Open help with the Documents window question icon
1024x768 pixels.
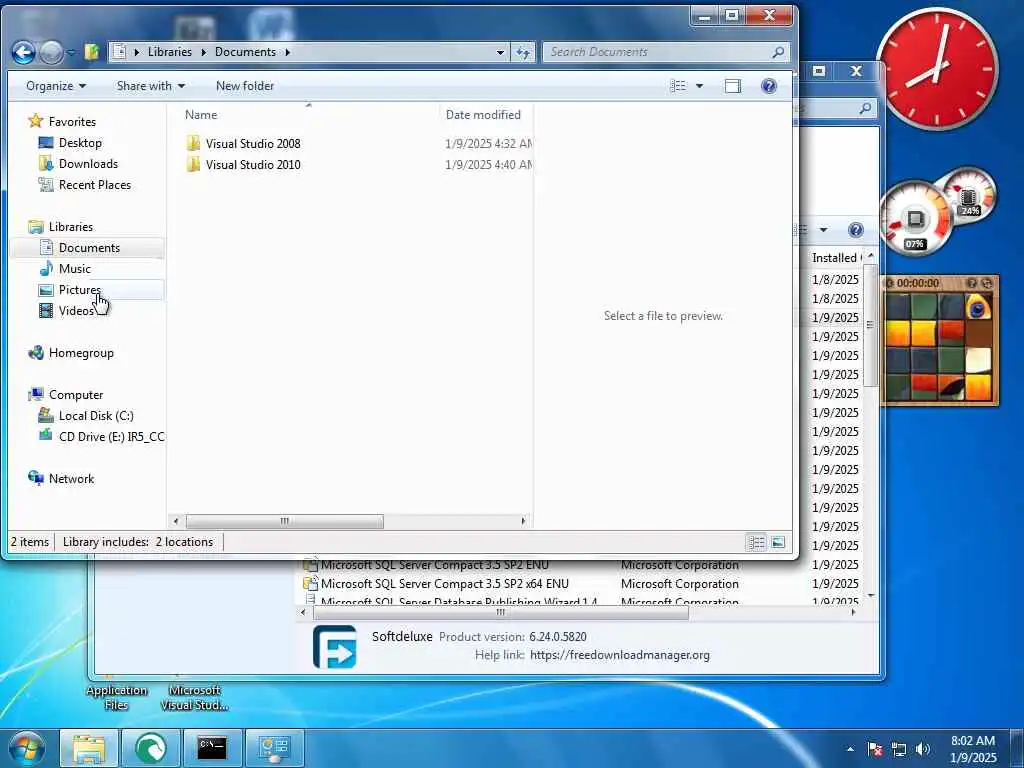pos(769,86)
